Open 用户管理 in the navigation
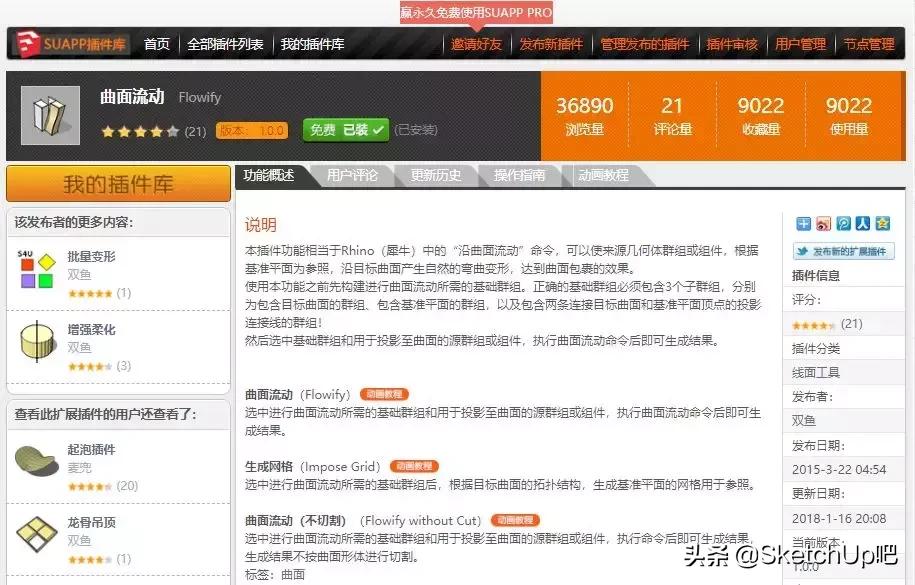 (800, 44)
